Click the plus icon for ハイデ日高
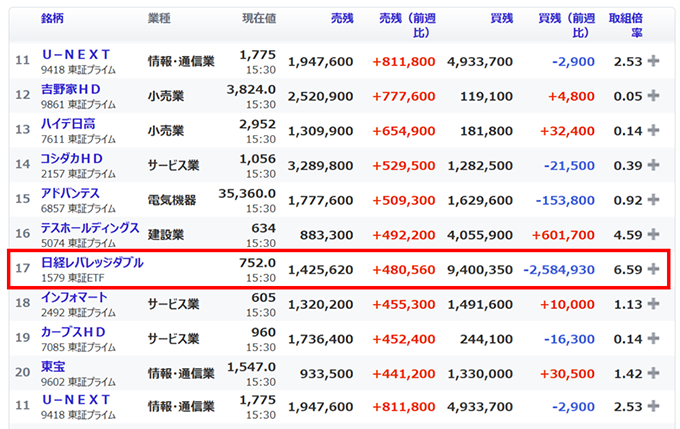 (x=653, y=131)
